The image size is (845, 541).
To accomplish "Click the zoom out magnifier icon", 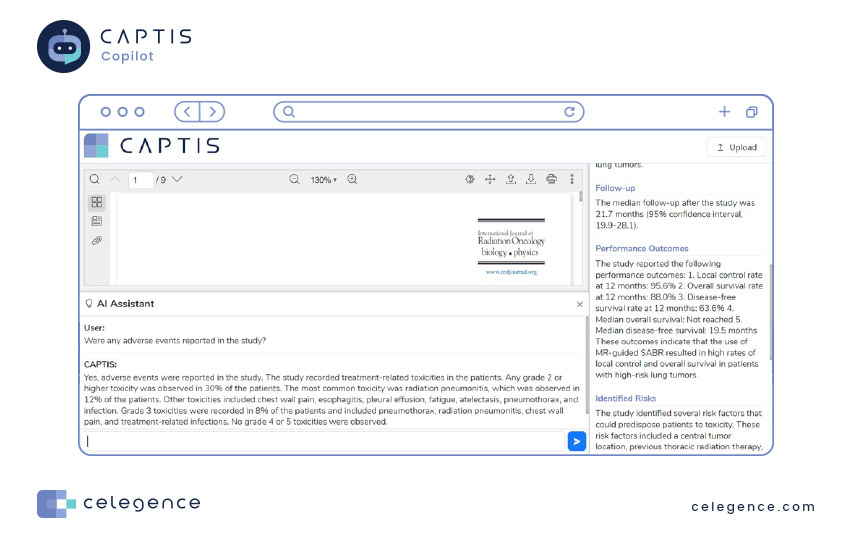I will pyautogui.click(x=294, y=179).
